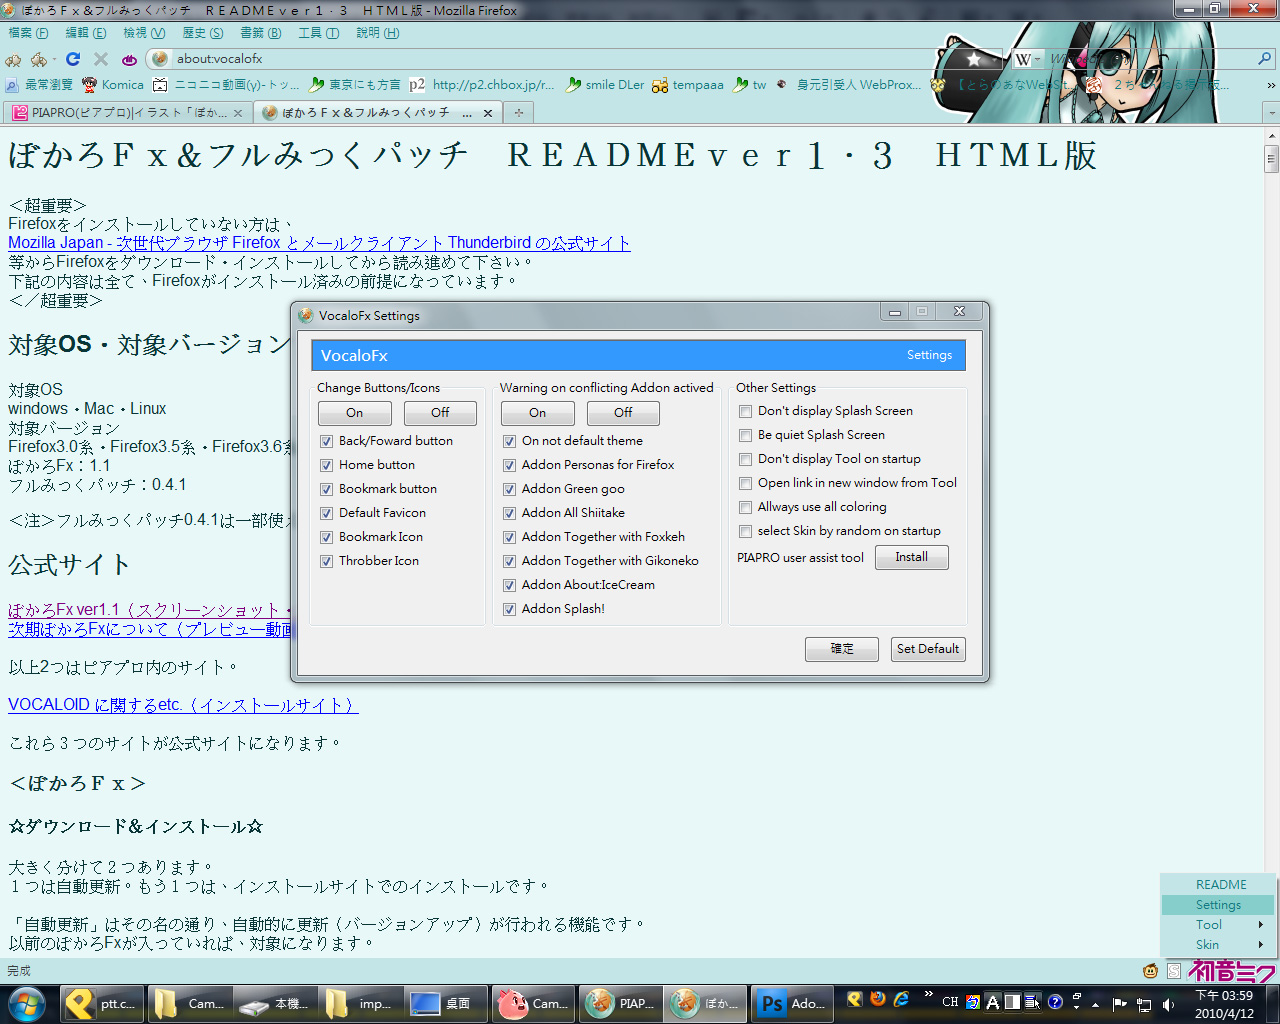The image size is (1280, 1024).
Task: Click the Internet Explorer quick launch icon
Action: click(x=901, y=999)
